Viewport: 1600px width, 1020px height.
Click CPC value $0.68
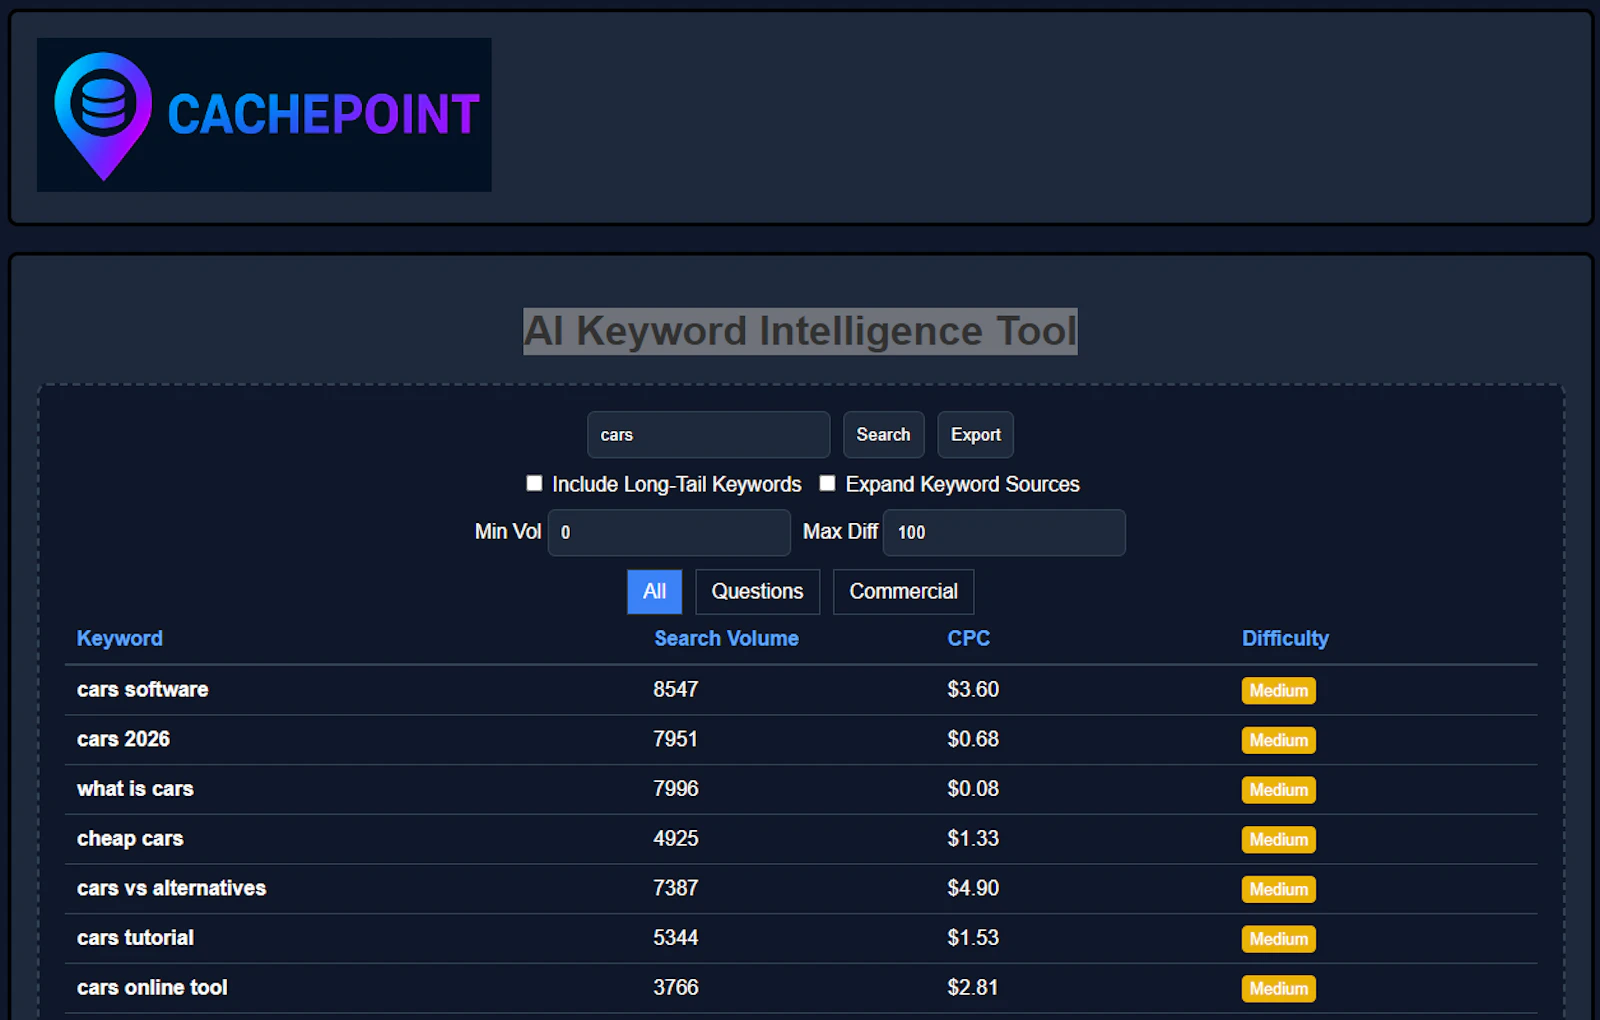[x=973, y=739]
